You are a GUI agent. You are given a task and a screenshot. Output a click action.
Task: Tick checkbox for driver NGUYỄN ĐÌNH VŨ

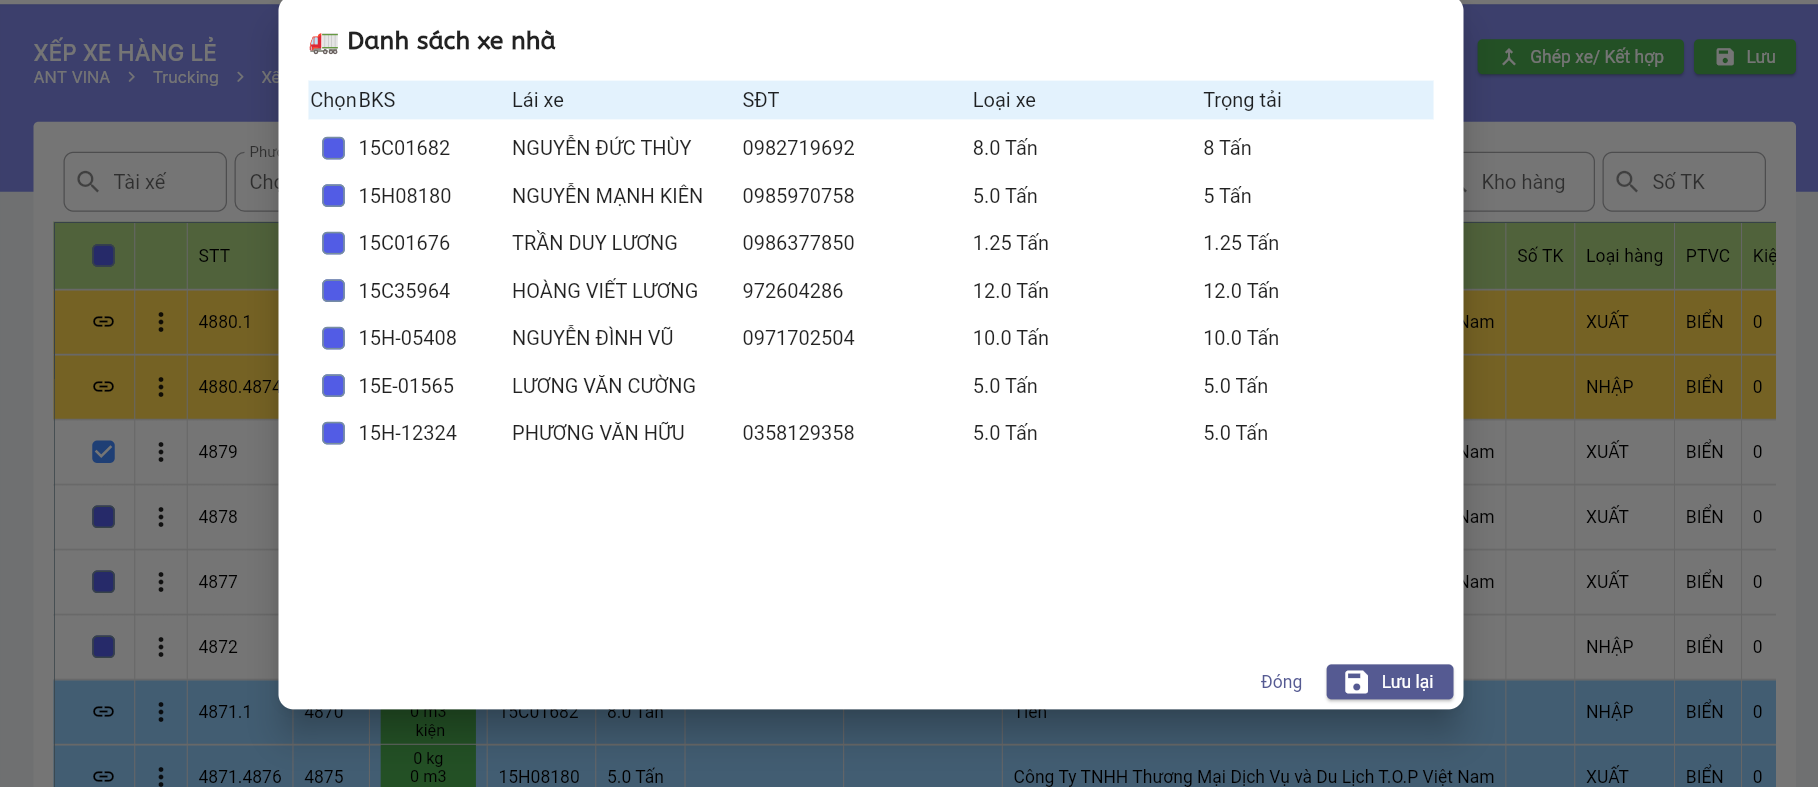pos(333,338)
